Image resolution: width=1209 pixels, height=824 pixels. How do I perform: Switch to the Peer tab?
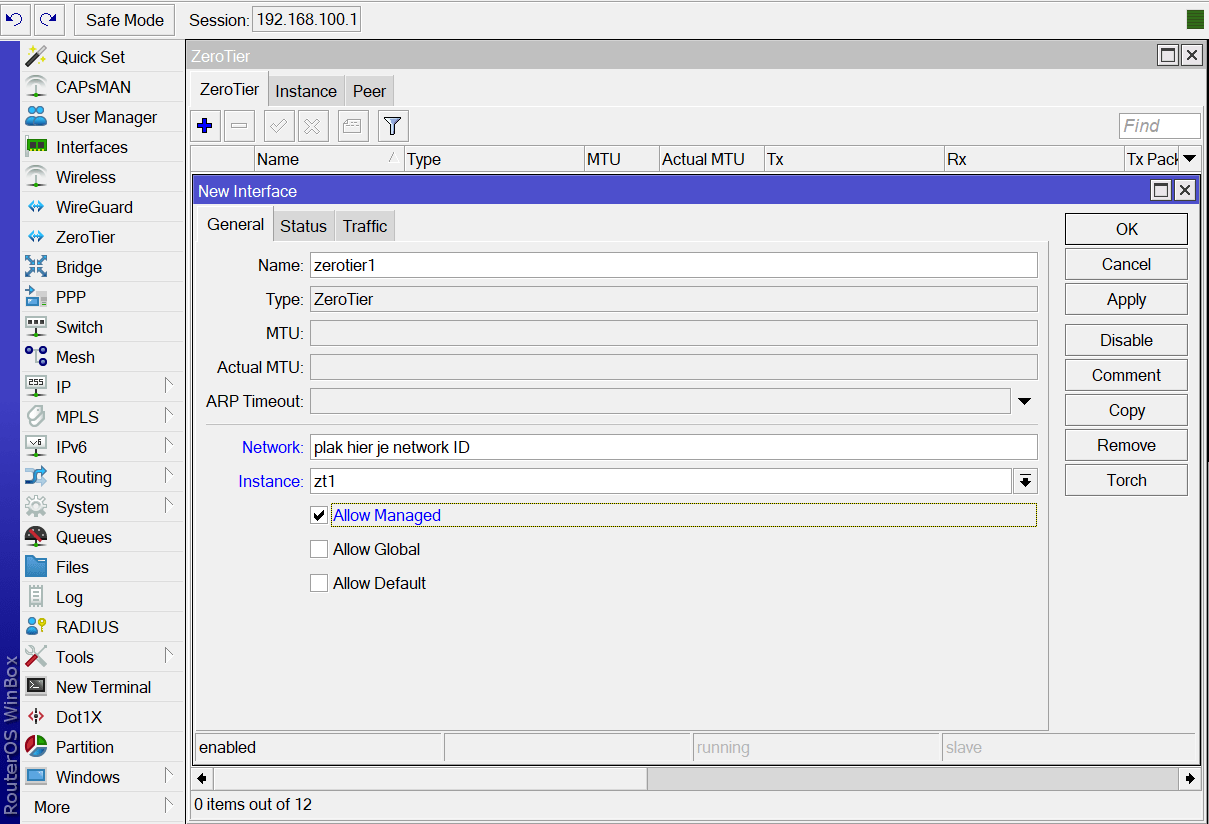click(x=369, y=91)
